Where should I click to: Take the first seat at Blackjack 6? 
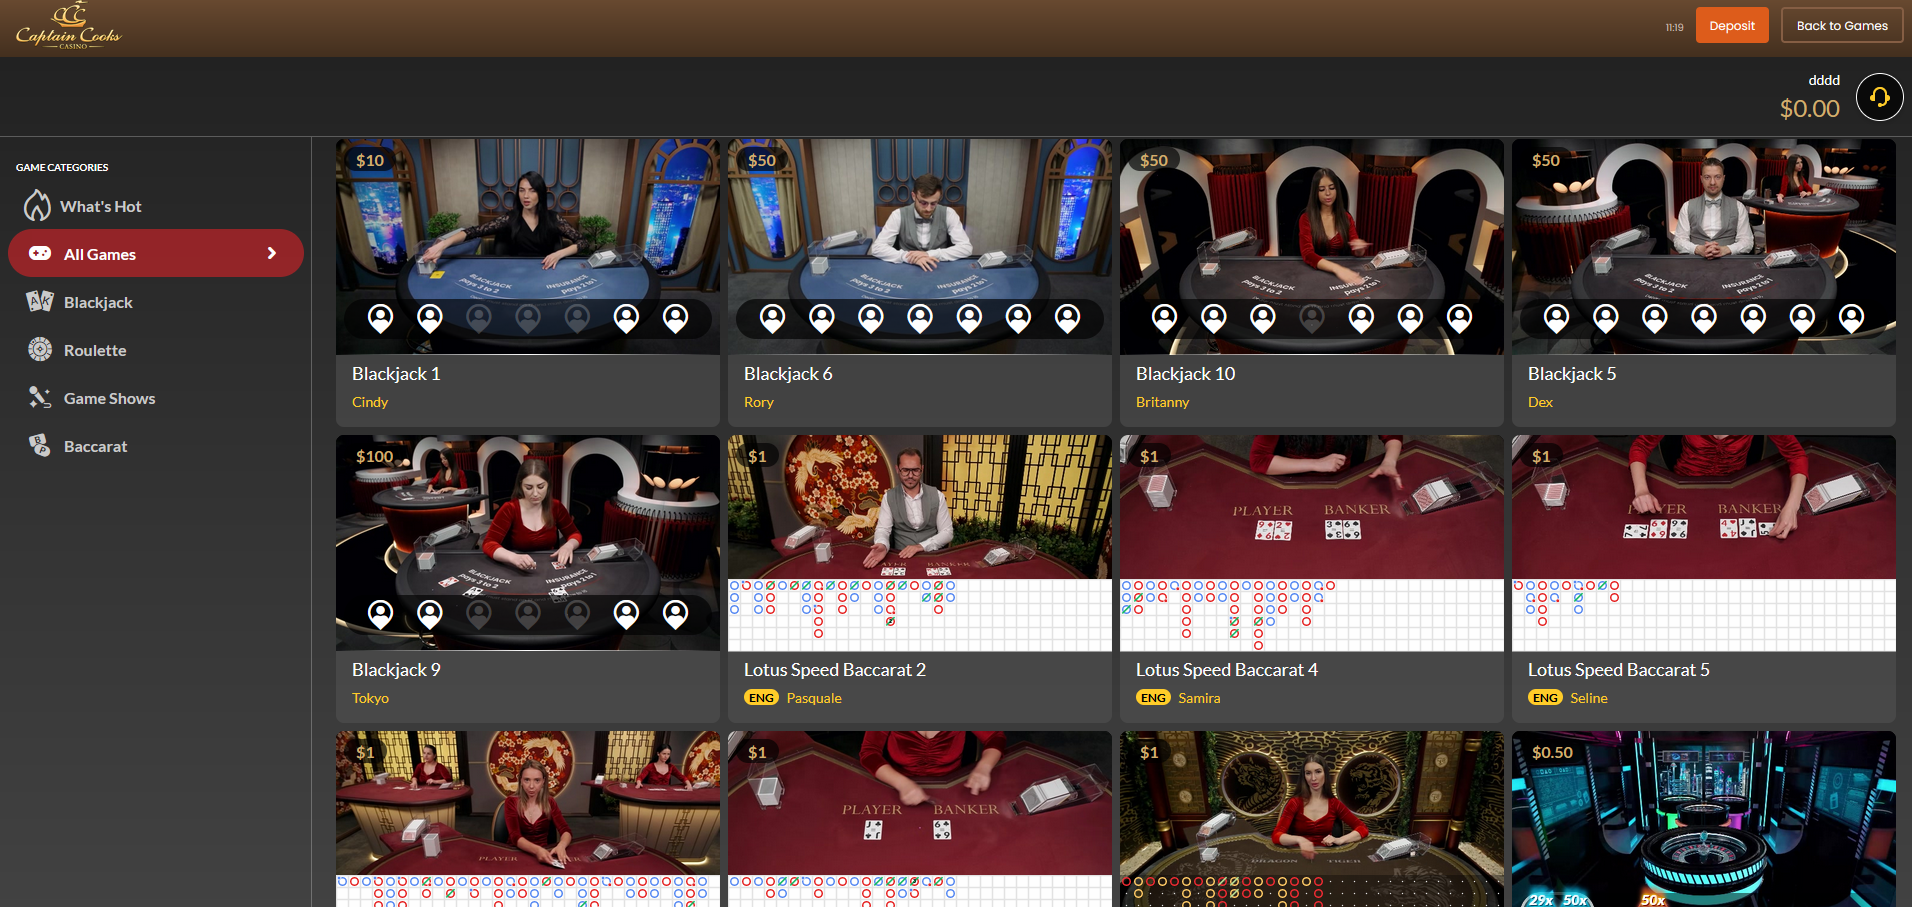pos(773,319)
